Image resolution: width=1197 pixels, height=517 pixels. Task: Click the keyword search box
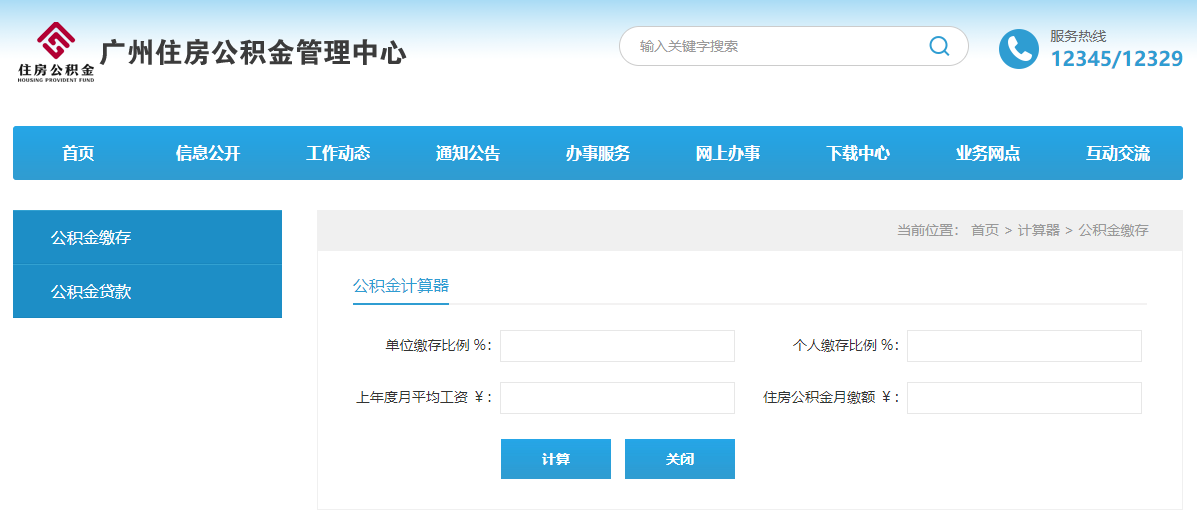point(775,46)
